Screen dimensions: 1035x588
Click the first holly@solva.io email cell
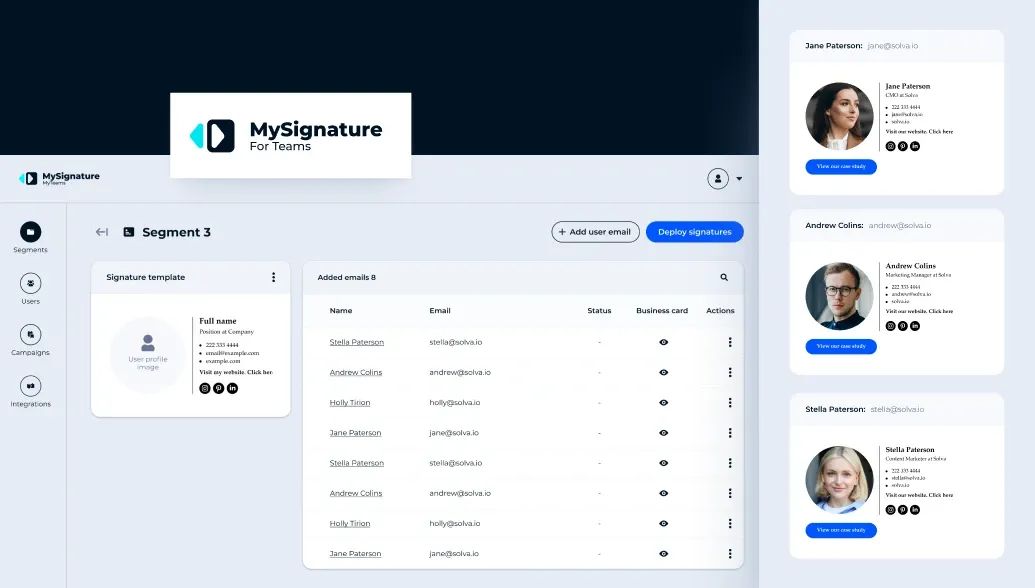[455, 403]
